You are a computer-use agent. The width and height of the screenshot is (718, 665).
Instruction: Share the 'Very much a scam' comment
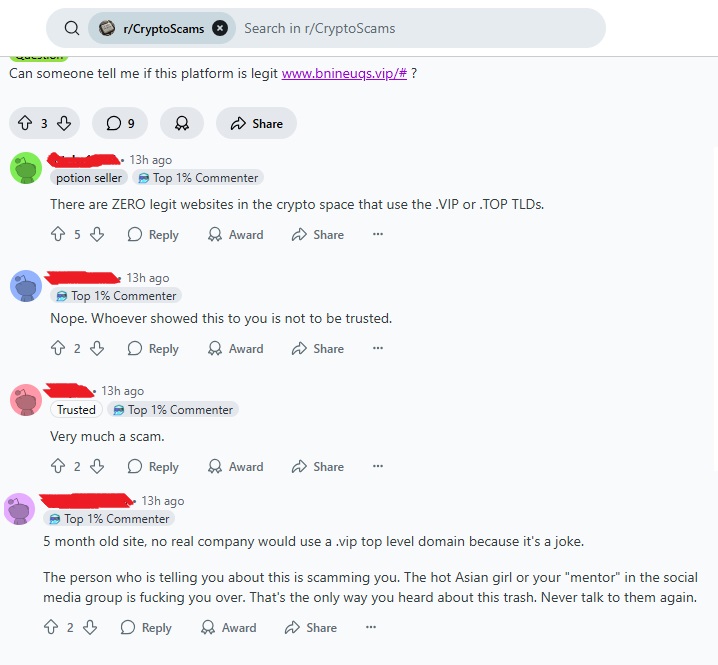[x=318, y=467]
